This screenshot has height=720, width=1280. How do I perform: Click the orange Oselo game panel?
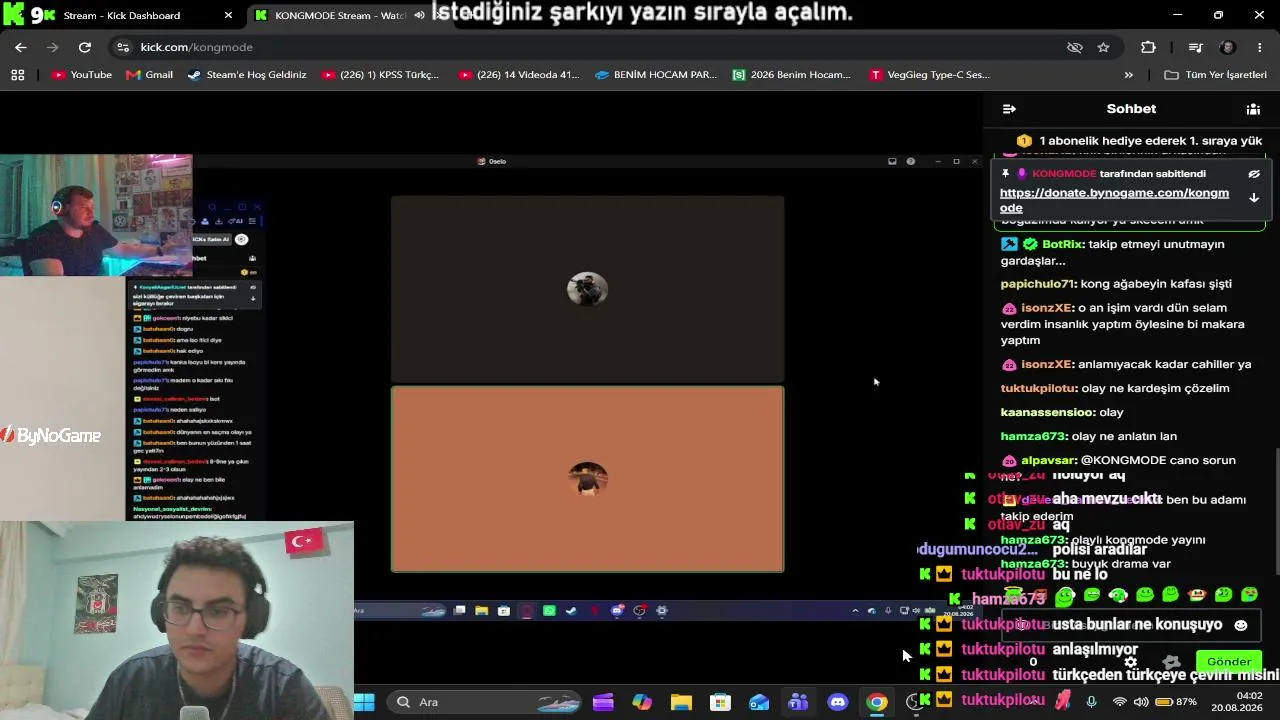tap(588, 479)
